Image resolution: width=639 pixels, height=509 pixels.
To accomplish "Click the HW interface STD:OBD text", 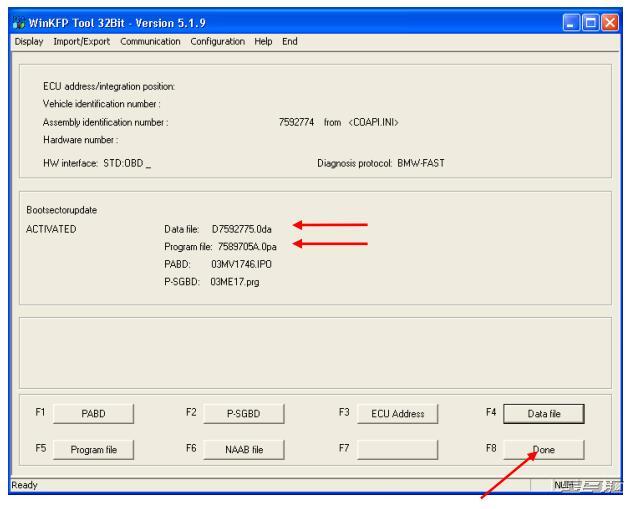I will pos(97,163).
